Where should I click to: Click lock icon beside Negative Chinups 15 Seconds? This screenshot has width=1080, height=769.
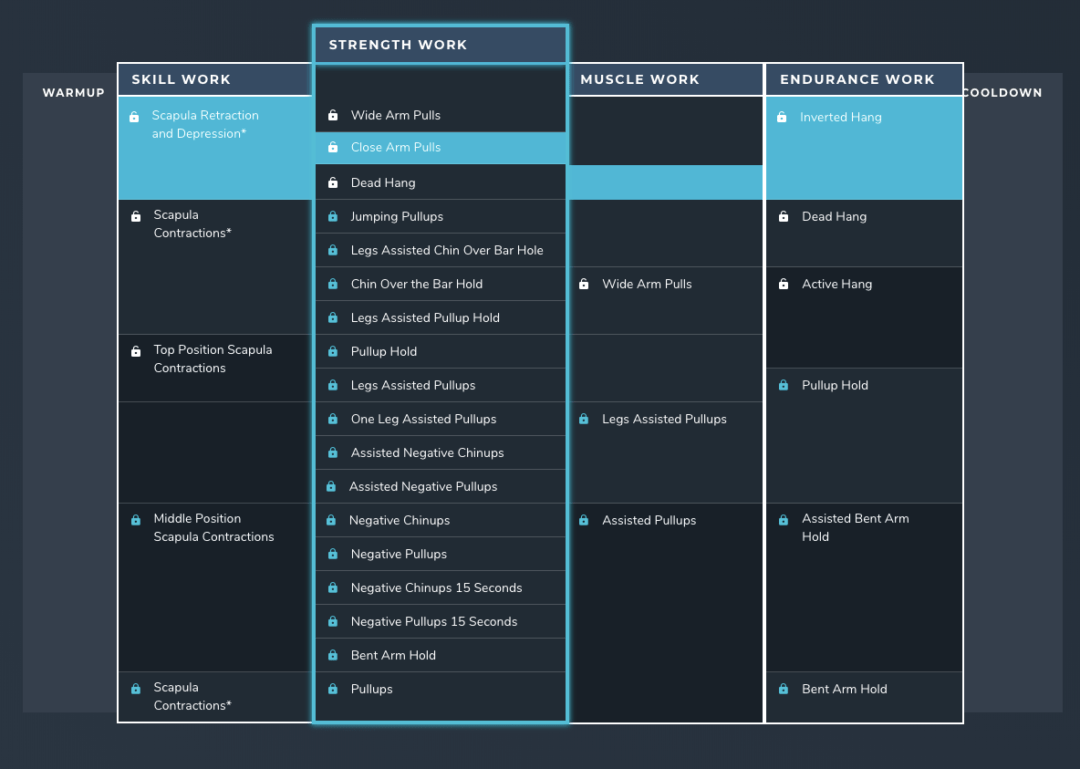point(333,588)
